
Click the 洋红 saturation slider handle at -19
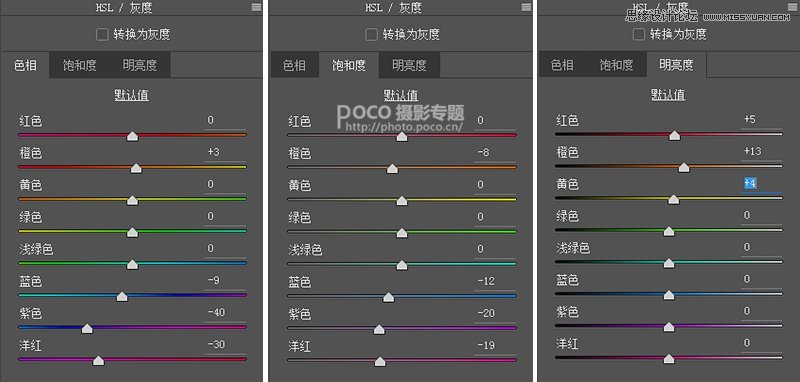[380, 362]
